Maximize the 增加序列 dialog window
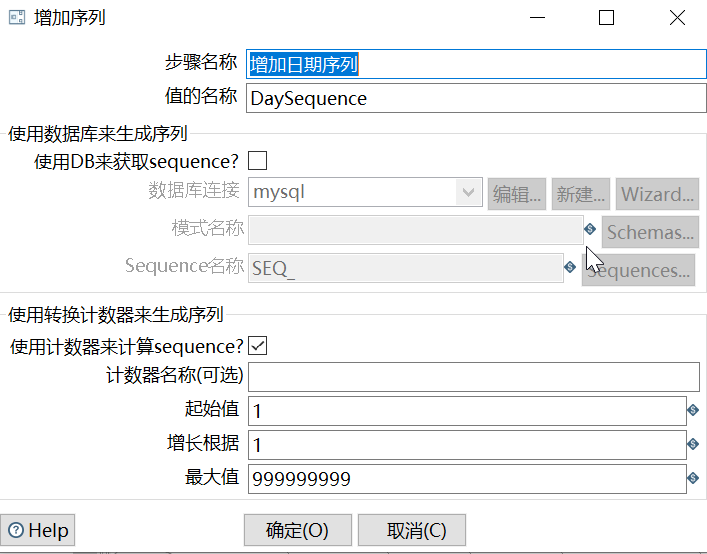 click(x=606, y=18)
